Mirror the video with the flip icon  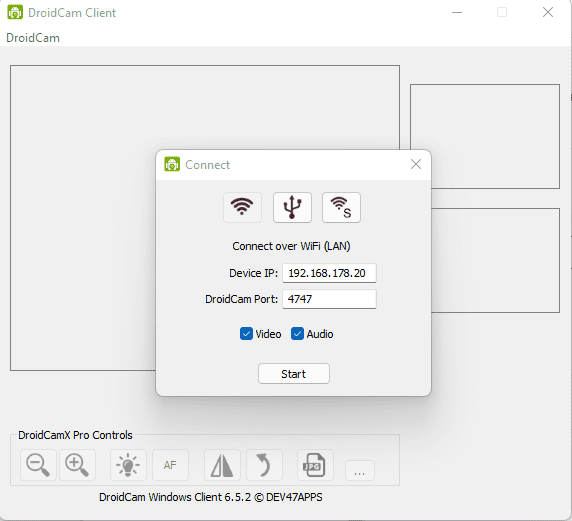222,465
